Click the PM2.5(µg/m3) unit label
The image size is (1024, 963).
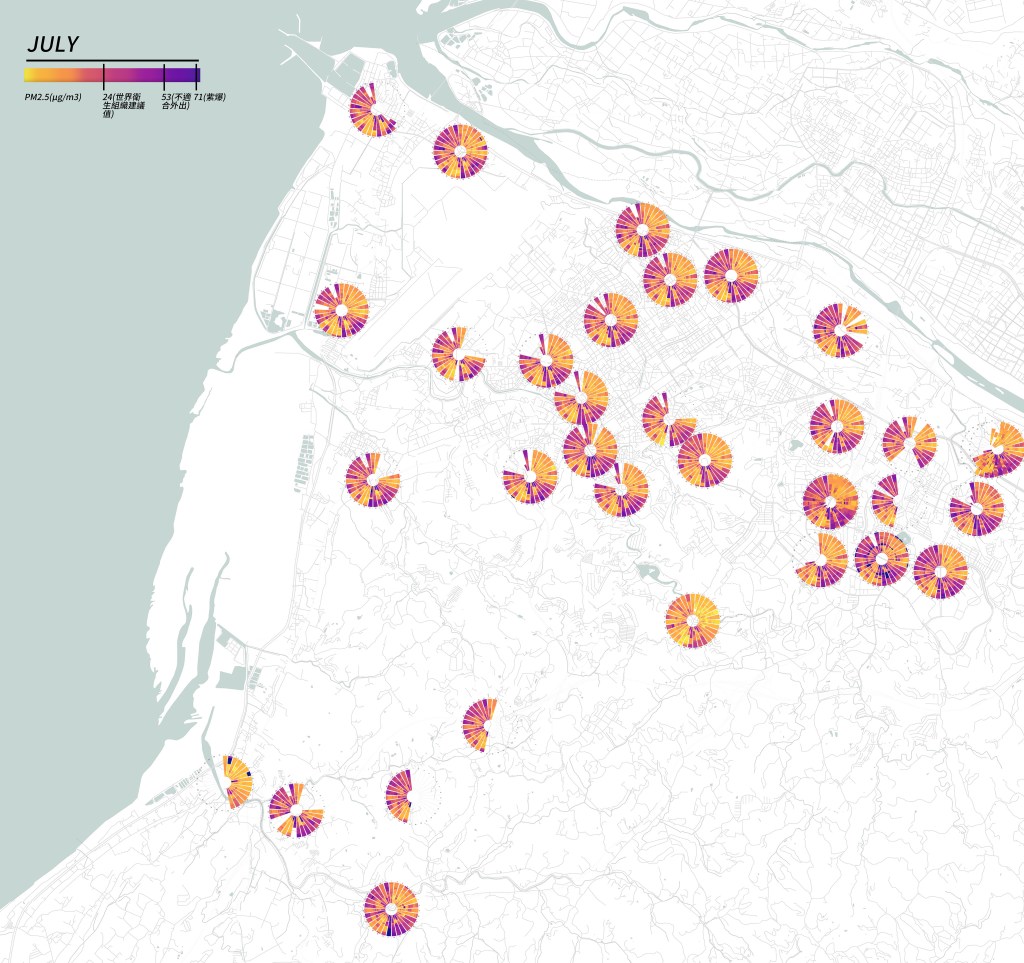pyautogui.click(x=53, y=97)
